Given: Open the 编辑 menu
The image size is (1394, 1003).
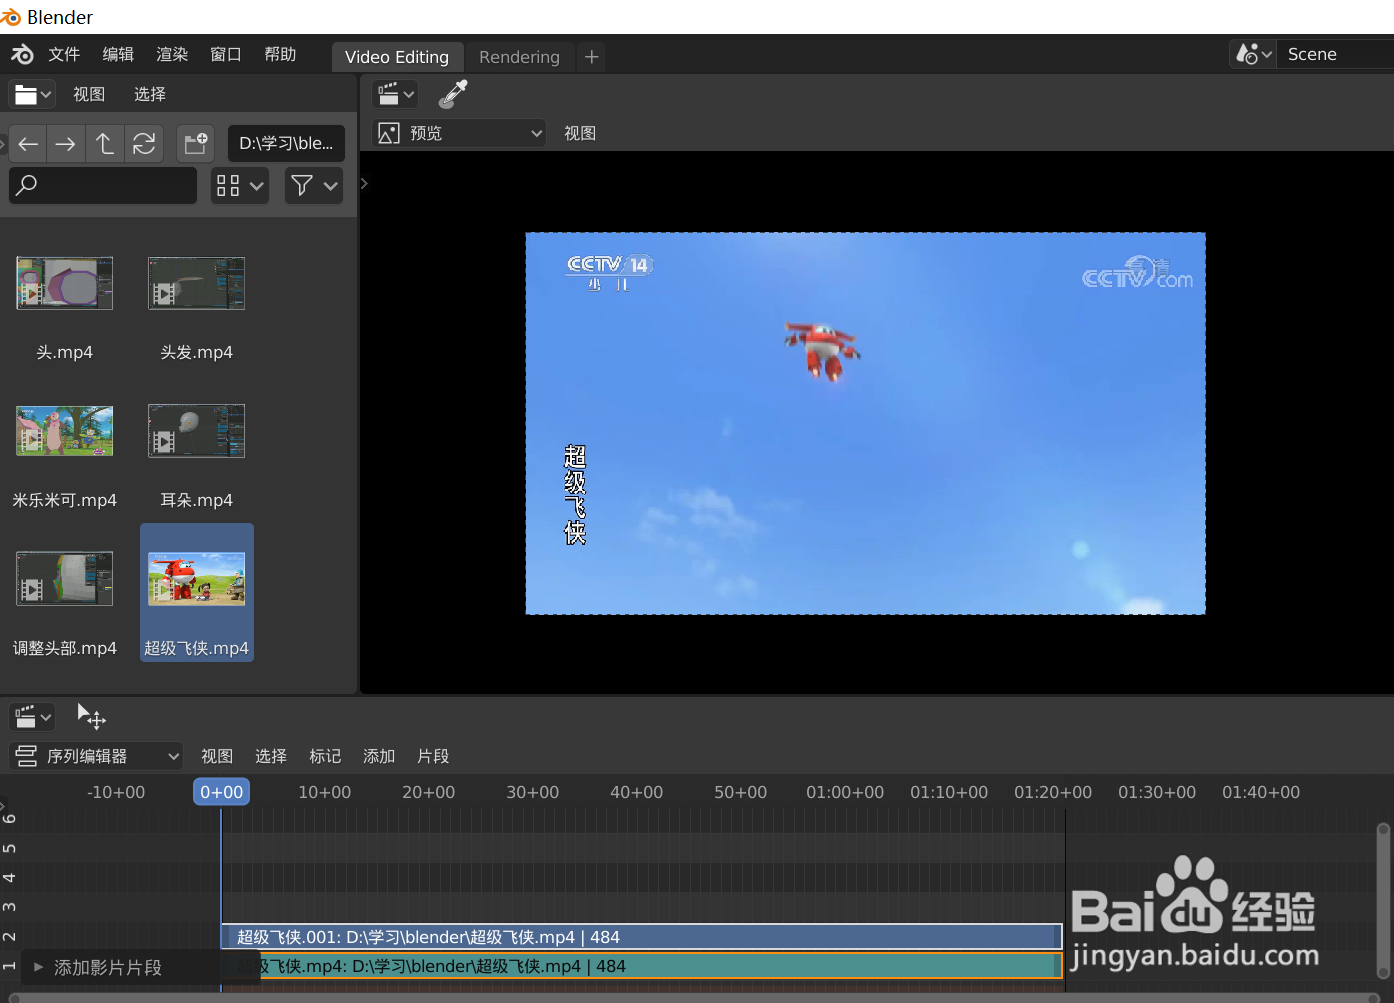Looking at the screenshot, I should [118, 55].
